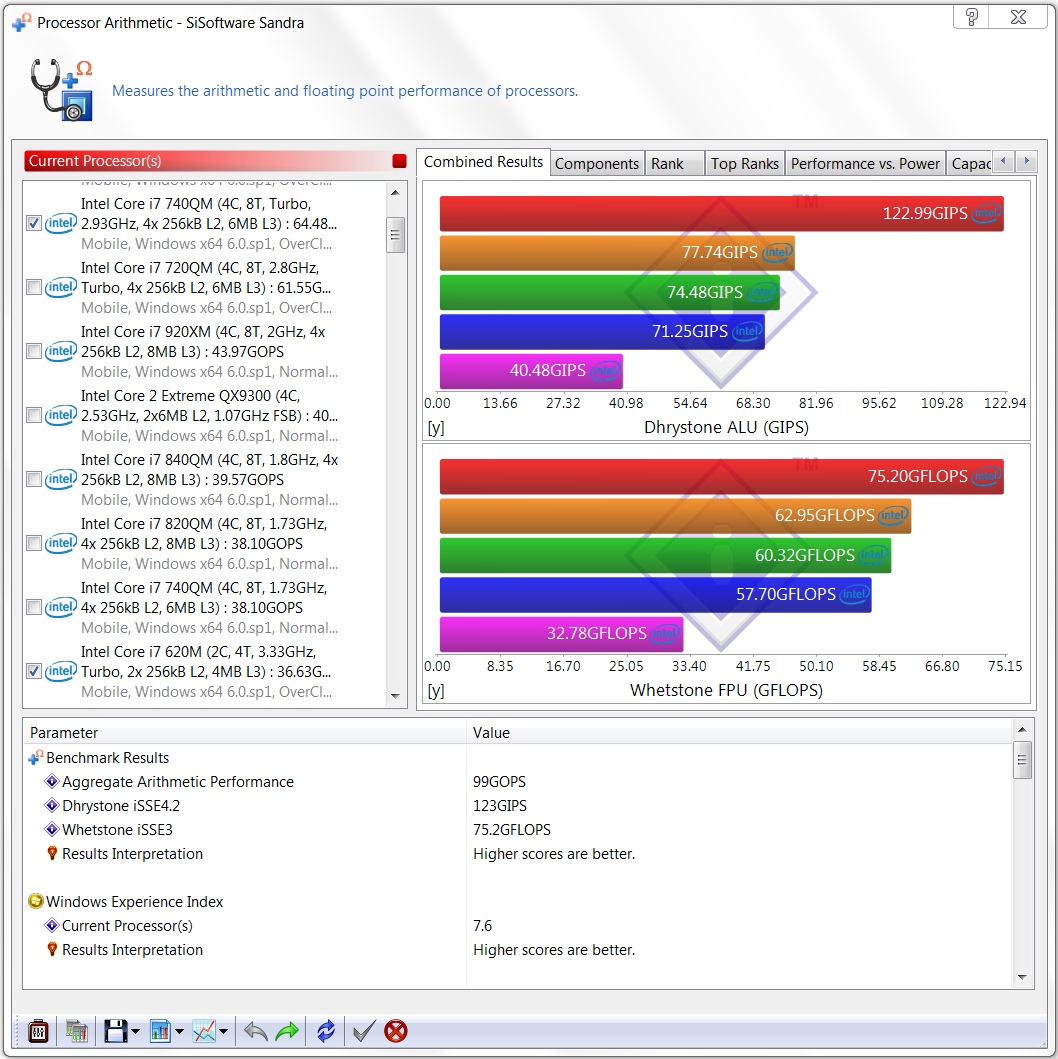
Task: Click the Dhrystone ALU (GIPS) chart title
Action: pyautogui.click(x=726, y=427)
